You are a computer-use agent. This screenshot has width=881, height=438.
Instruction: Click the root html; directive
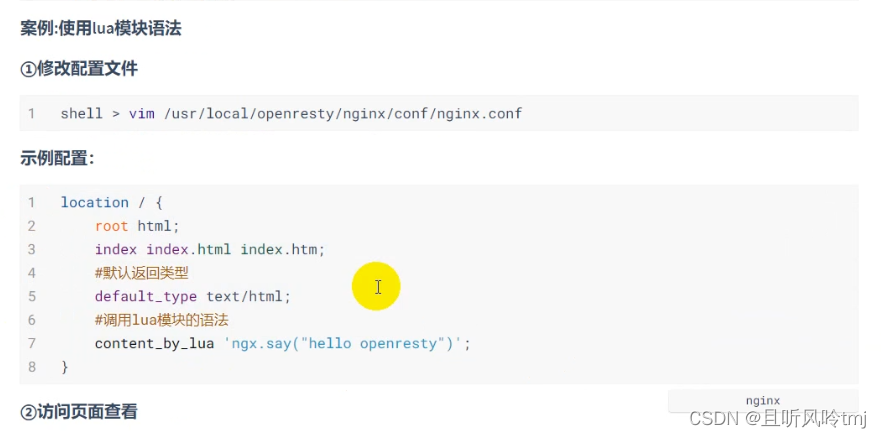[x=137, y=226]
